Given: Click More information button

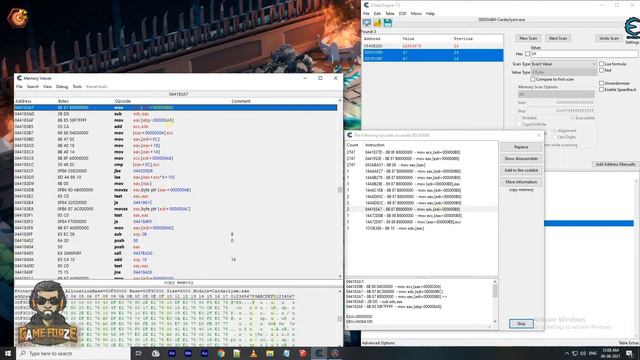Looking at the screenshot, I should pyautogui.click(x=521, y=182).
